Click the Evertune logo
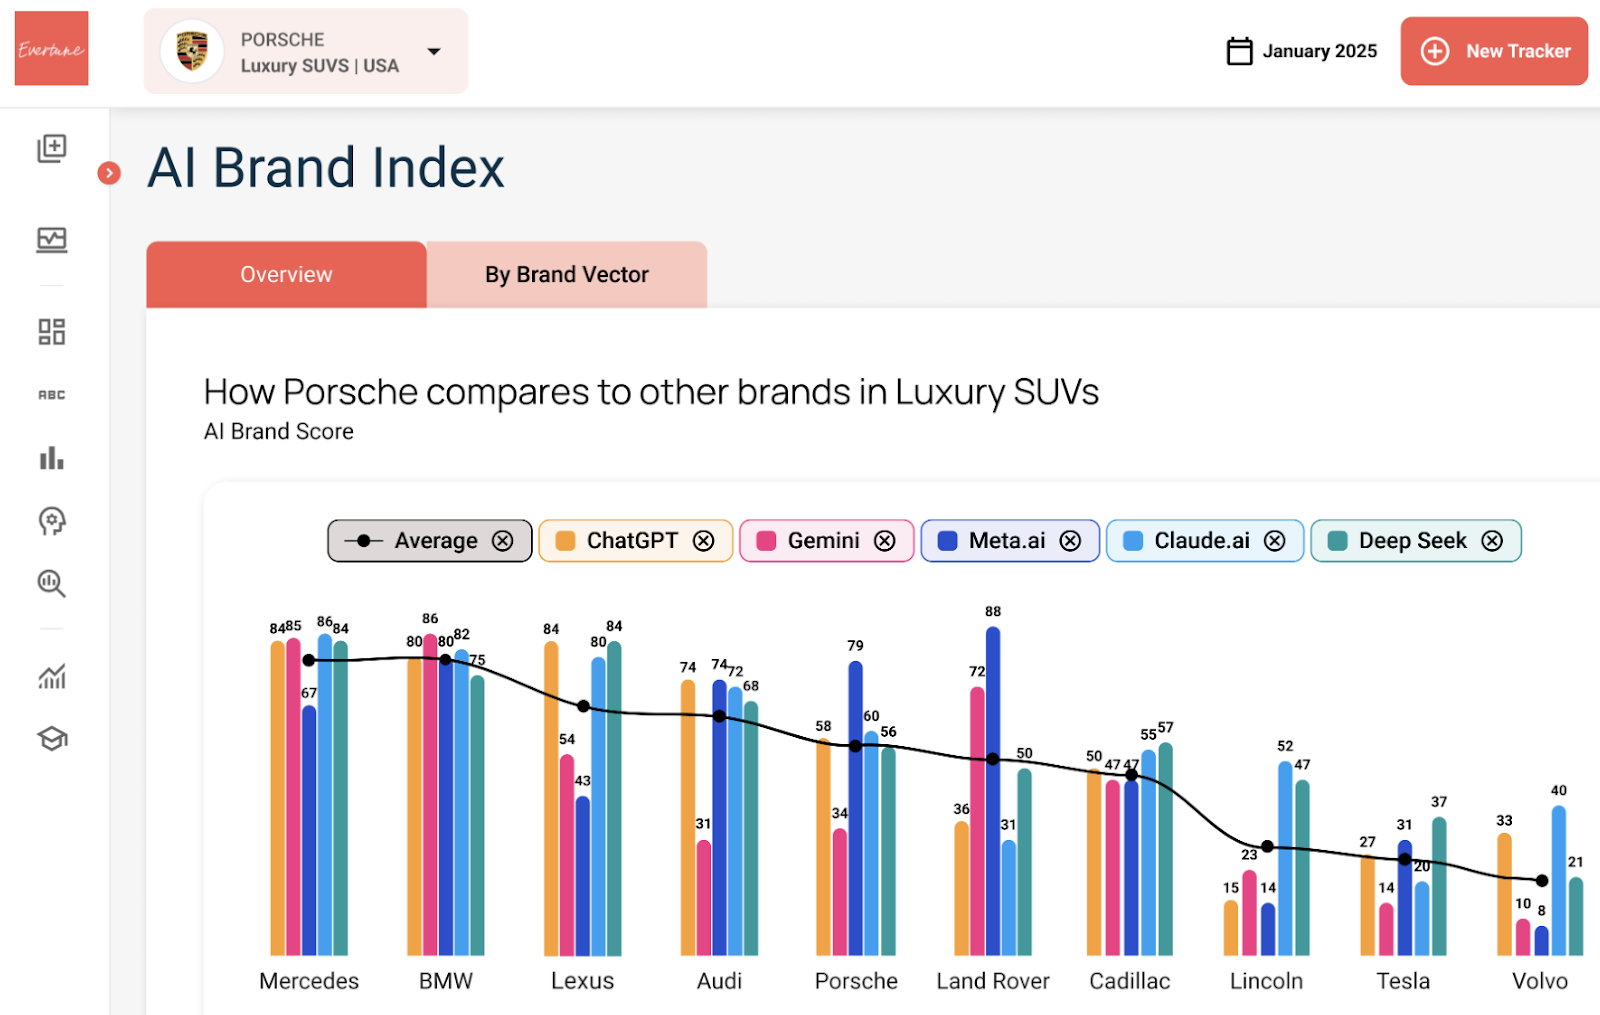Viewport: 1600px width, 1015px height. [x=52, y=49]
